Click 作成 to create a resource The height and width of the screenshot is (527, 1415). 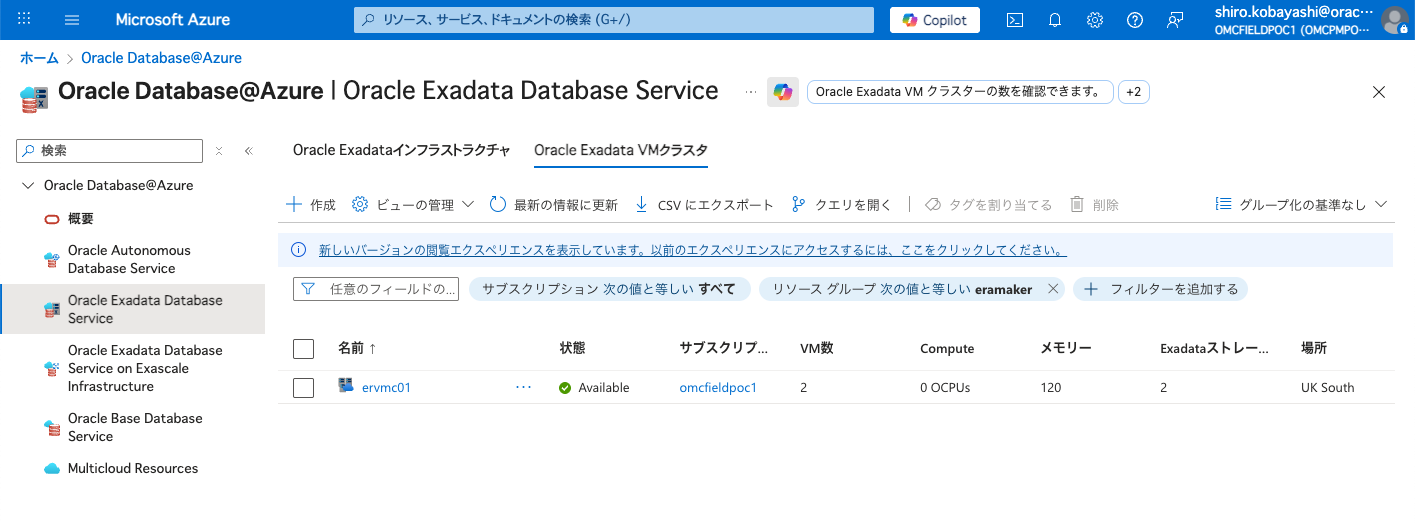[x=311, y=204]
